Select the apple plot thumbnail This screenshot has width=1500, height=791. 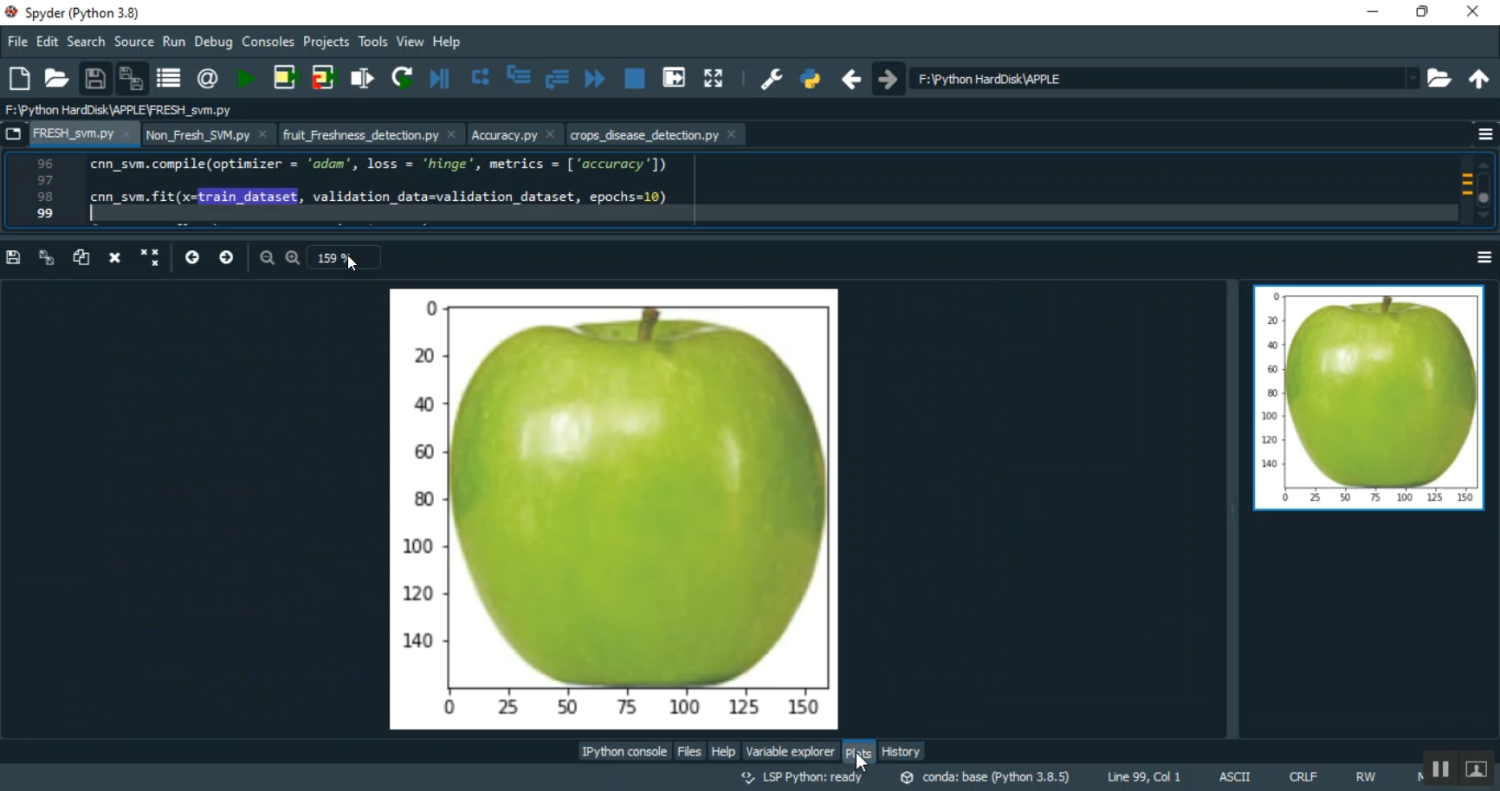[1369, 398]
